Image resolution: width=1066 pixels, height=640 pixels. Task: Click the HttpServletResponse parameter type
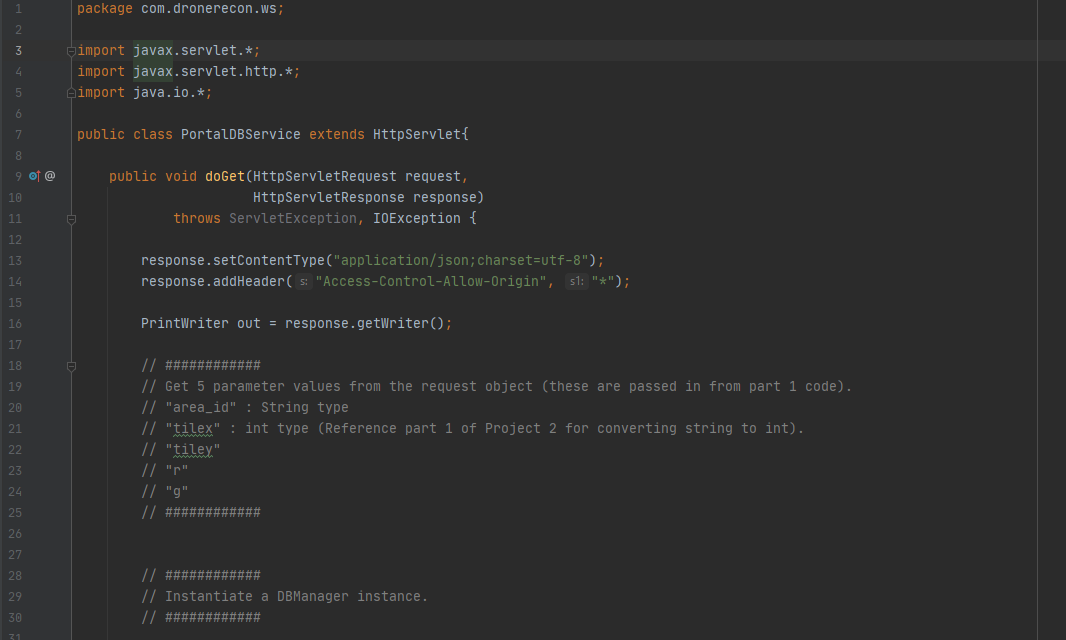coord(329,198)
